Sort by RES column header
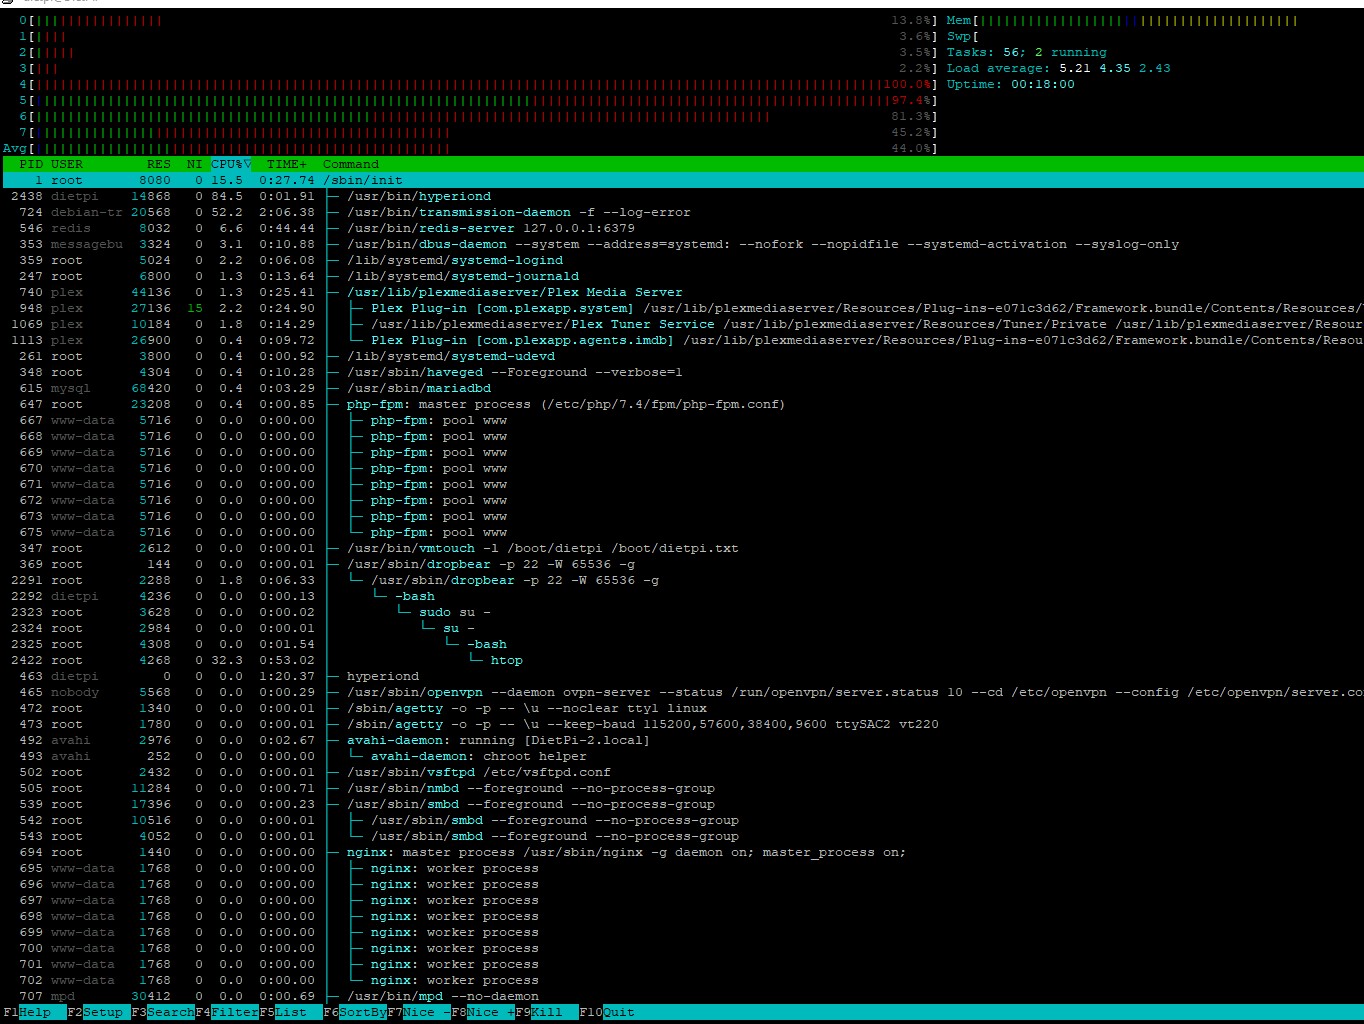 (x=159, y=164)
